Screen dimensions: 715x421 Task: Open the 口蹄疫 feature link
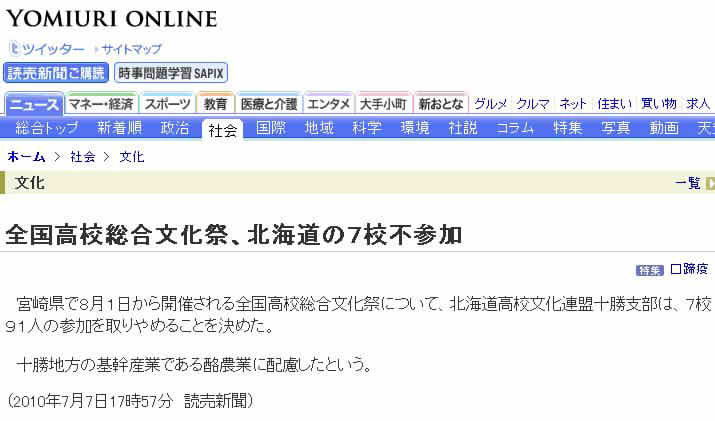(691, 269)
